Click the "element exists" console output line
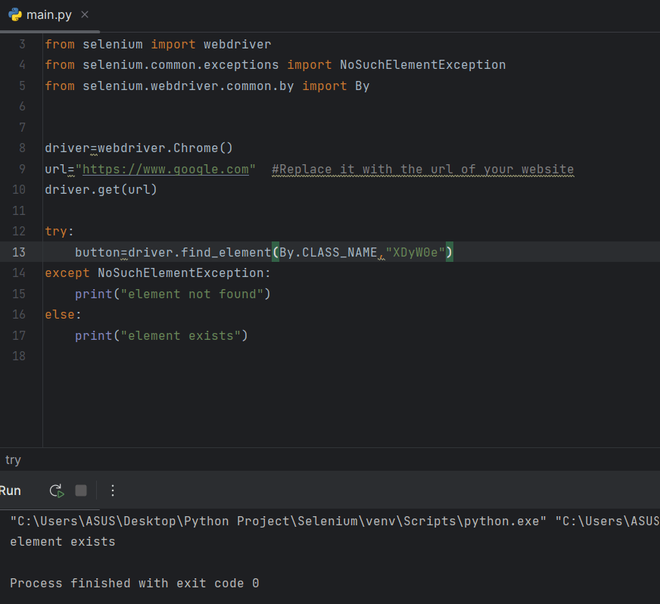Image resolution: width=660 pixels, height=604 pixels. tap(63, 542)
